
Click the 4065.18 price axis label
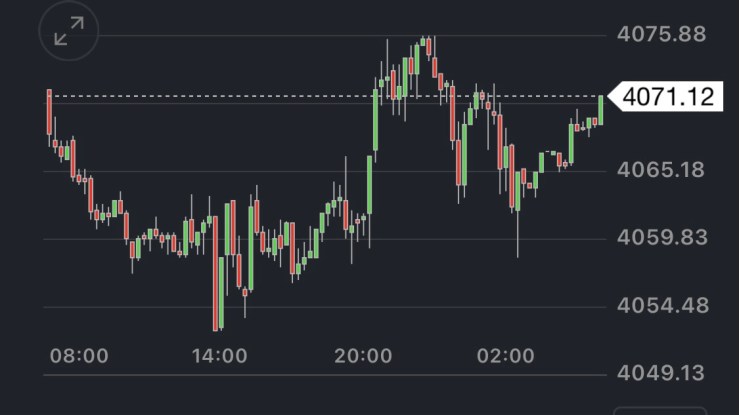point(663,169)
